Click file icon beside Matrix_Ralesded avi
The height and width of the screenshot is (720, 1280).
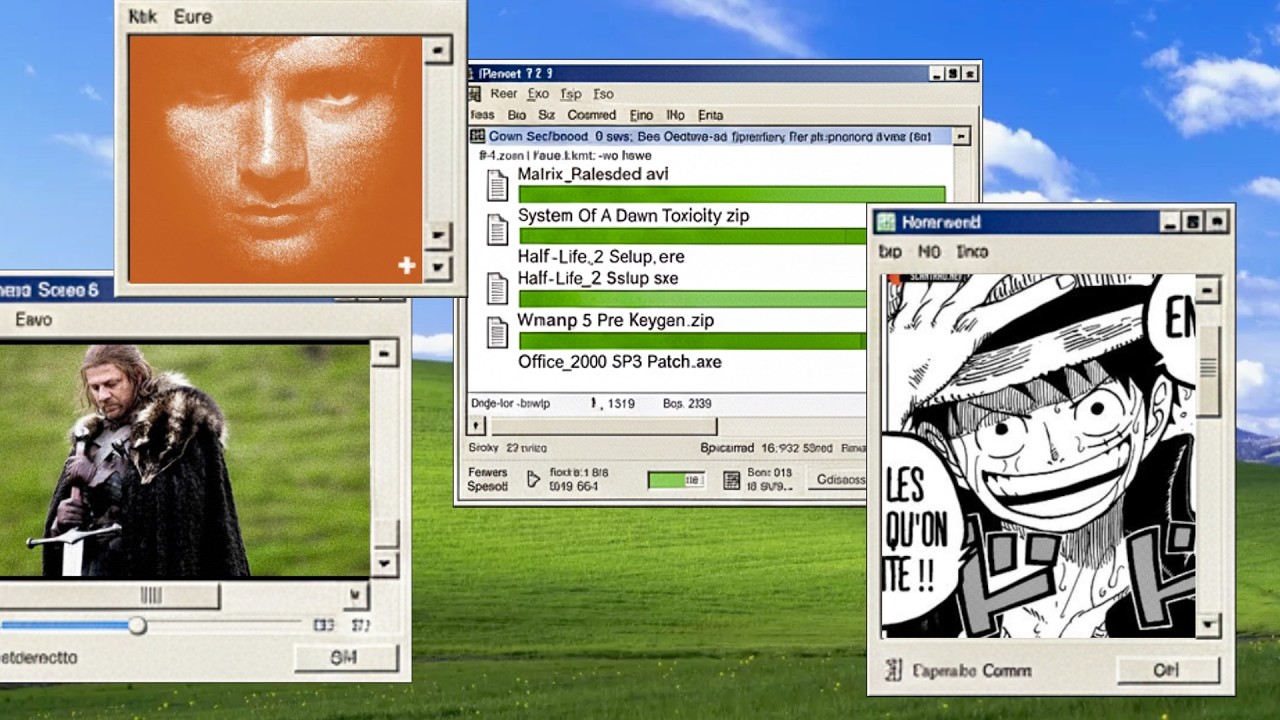point(497,186)
